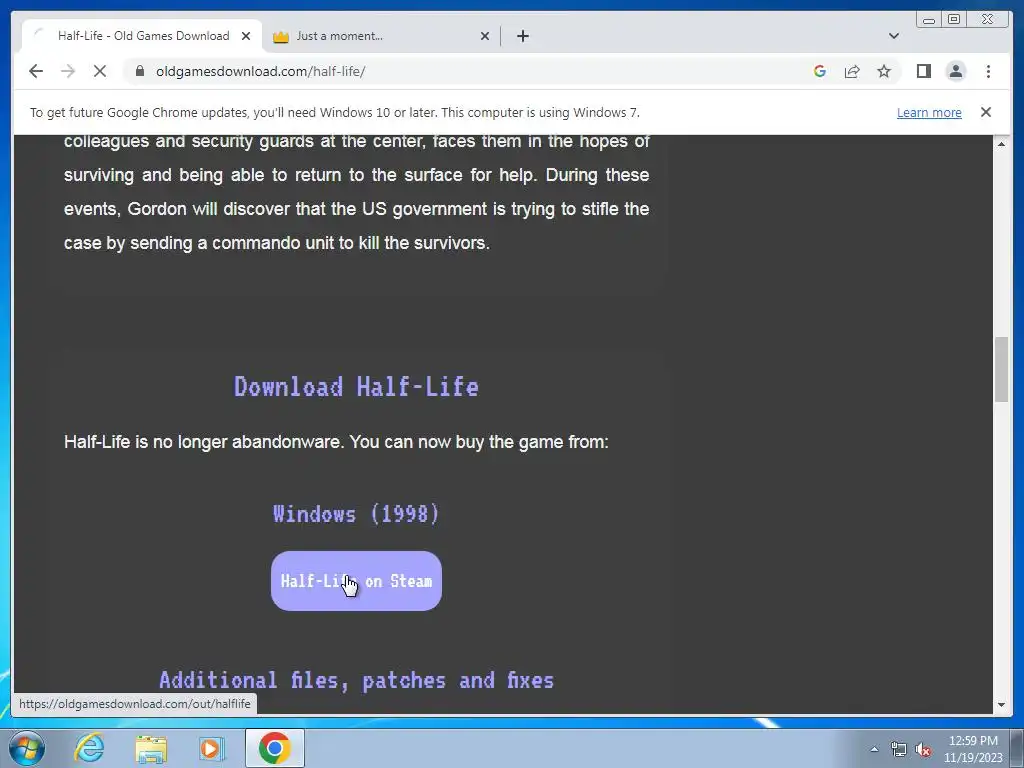Image resolution: width=1024 pixels, height=768 pixels.
Task: Click 'Additional files, patches and fixes' heading
Action: coord(357,680)
